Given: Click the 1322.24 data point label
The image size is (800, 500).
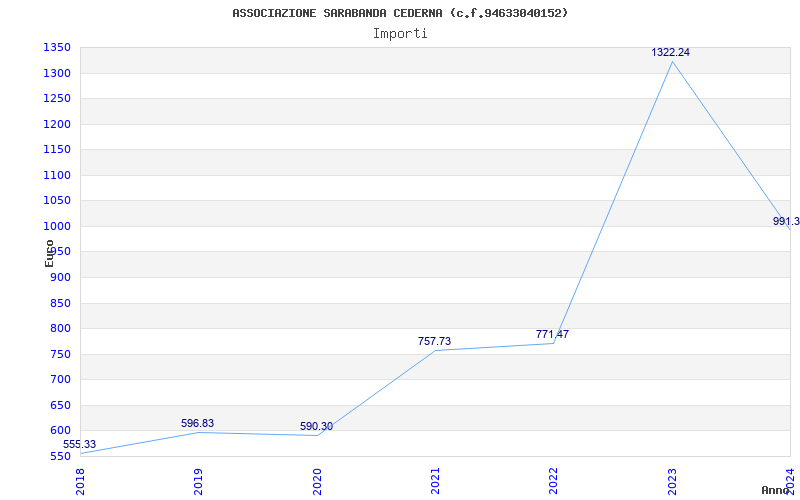Looking at the screenshot, I should pyautogui.click(x=671, y=52).
